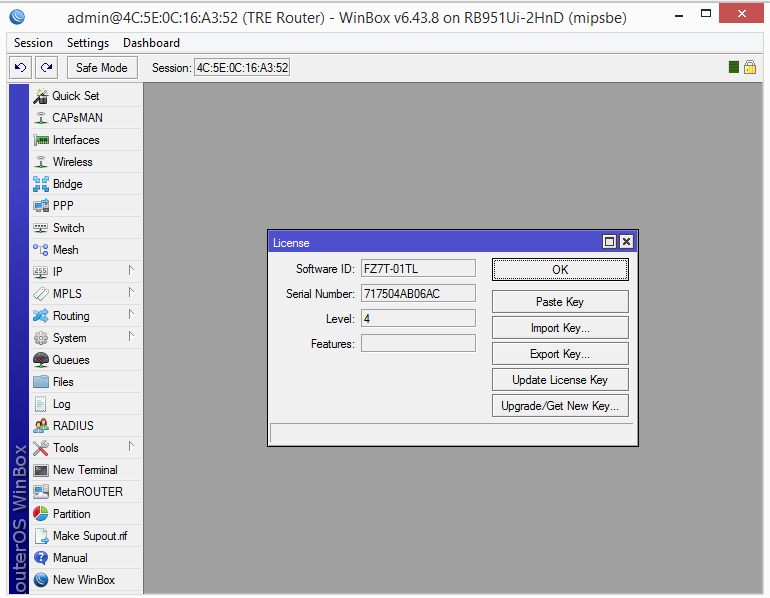Click the Redo arrow in toolbar

point(47,67)
